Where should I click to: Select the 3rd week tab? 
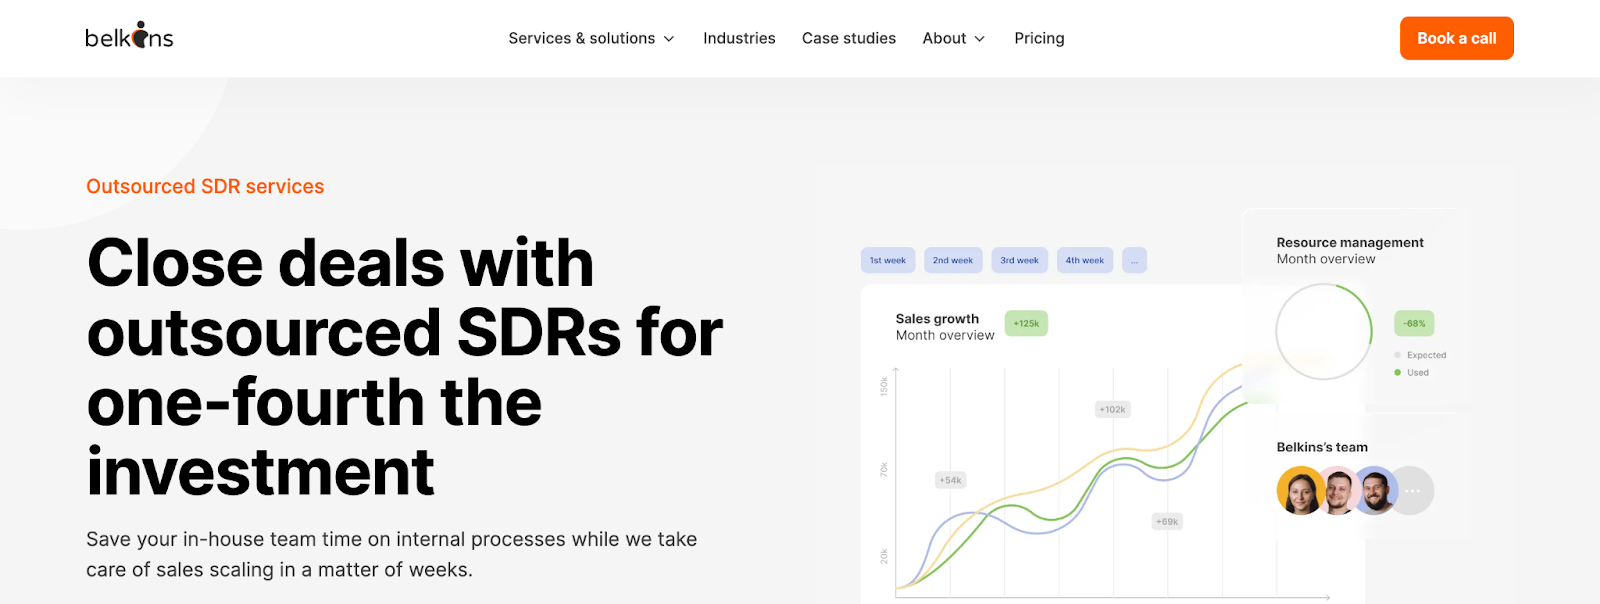(x=1020, y=260)
